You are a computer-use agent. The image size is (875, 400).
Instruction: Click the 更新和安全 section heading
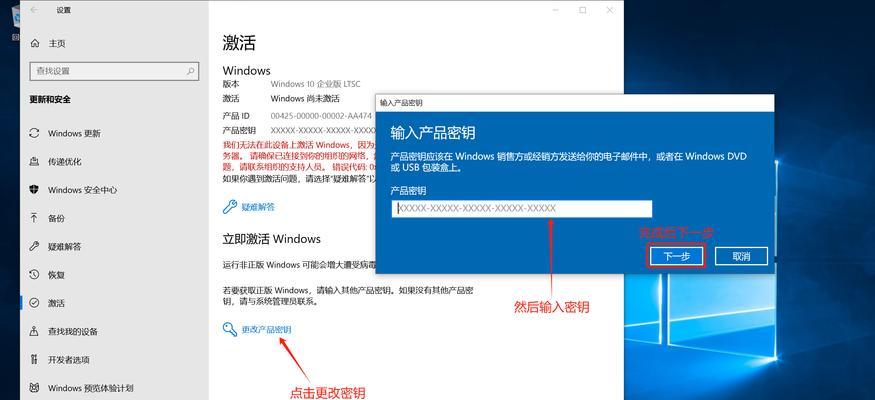tap(50, 99)
